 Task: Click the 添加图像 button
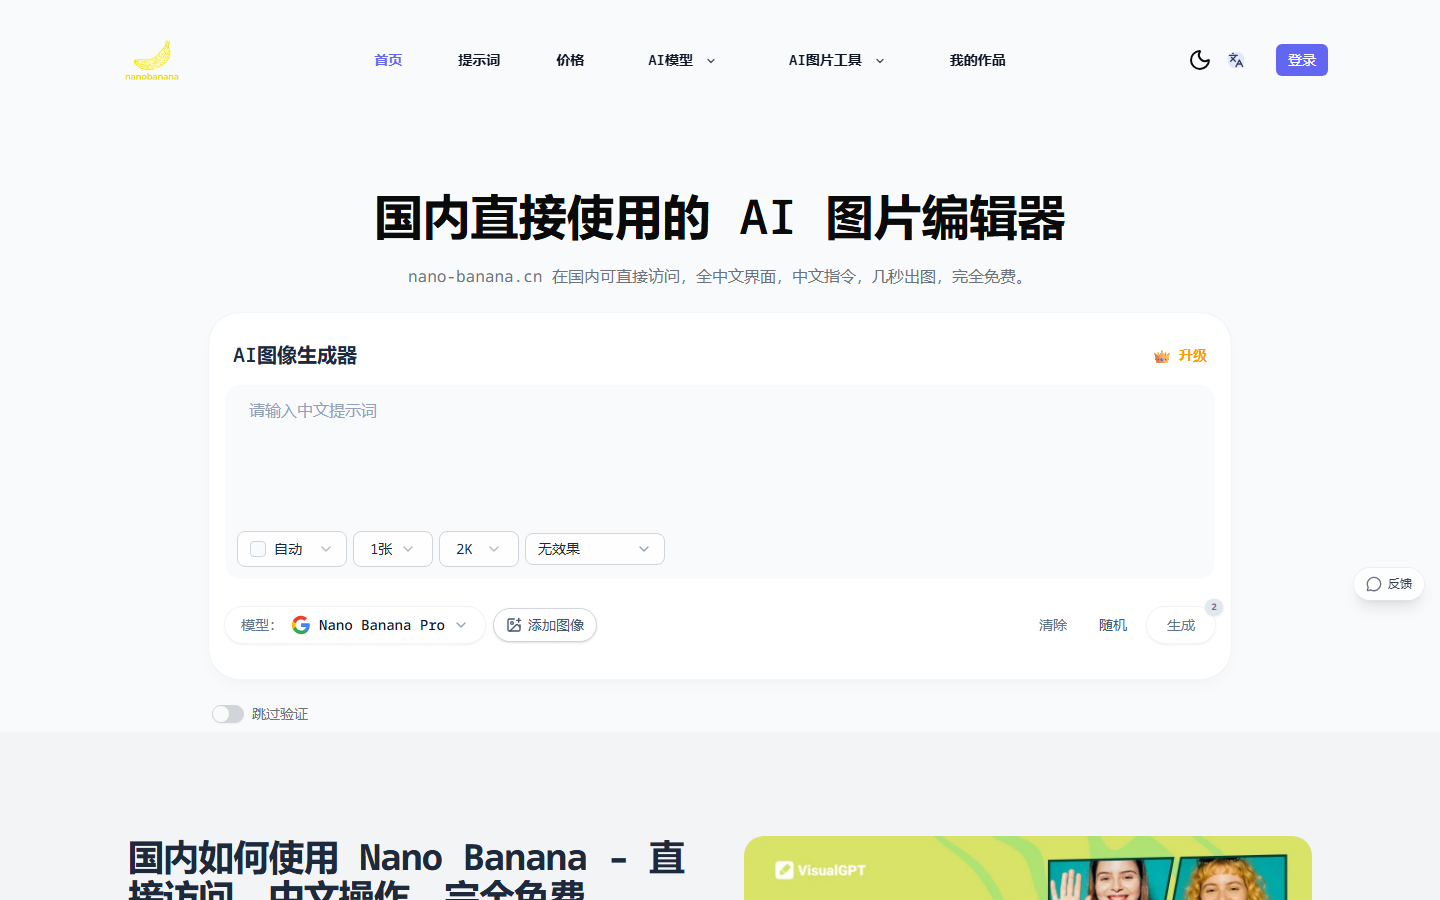[545, 625]
